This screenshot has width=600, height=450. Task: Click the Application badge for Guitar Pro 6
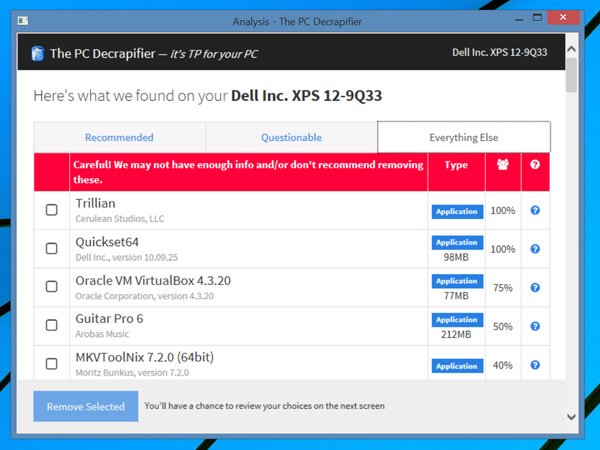tap(457, 320)
